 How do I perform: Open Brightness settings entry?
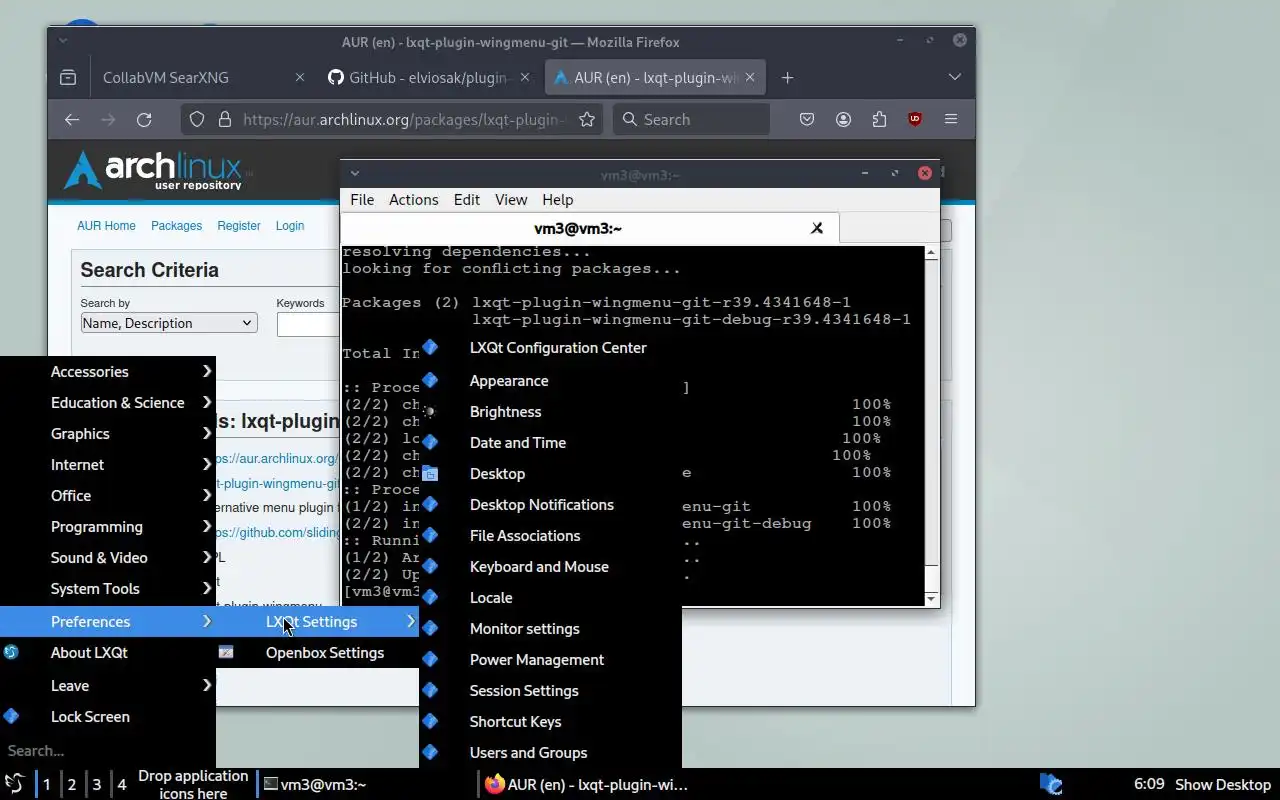(550, 412)
